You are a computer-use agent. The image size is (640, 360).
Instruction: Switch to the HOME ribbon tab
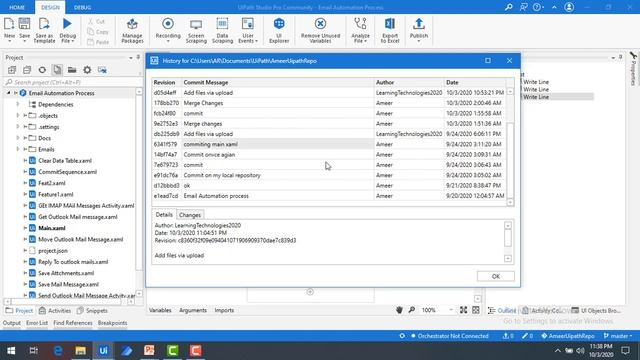click(x=17, y=7)
